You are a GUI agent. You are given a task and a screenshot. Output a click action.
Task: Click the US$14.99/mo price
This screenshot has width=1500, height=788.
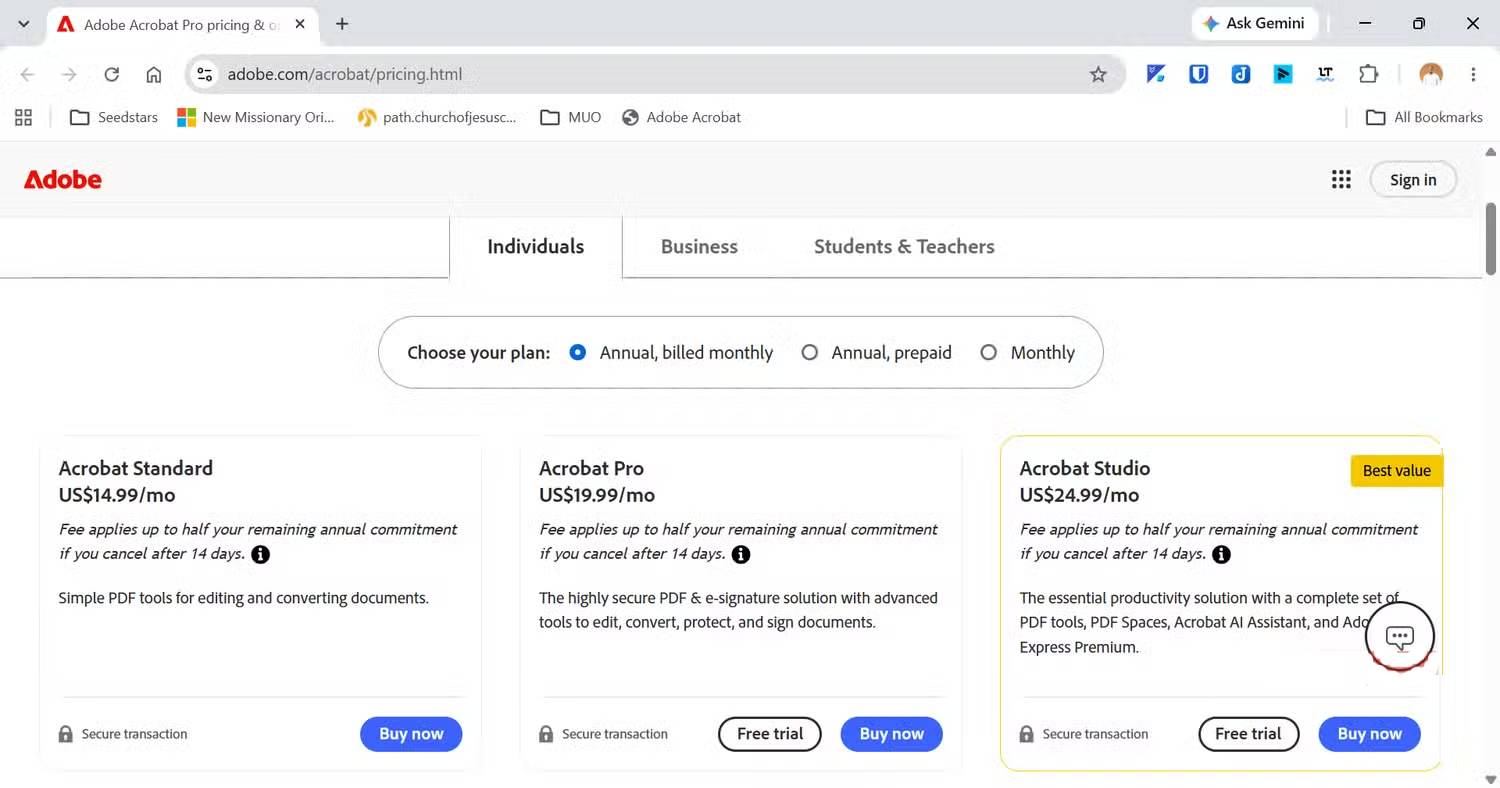(117, 495)
